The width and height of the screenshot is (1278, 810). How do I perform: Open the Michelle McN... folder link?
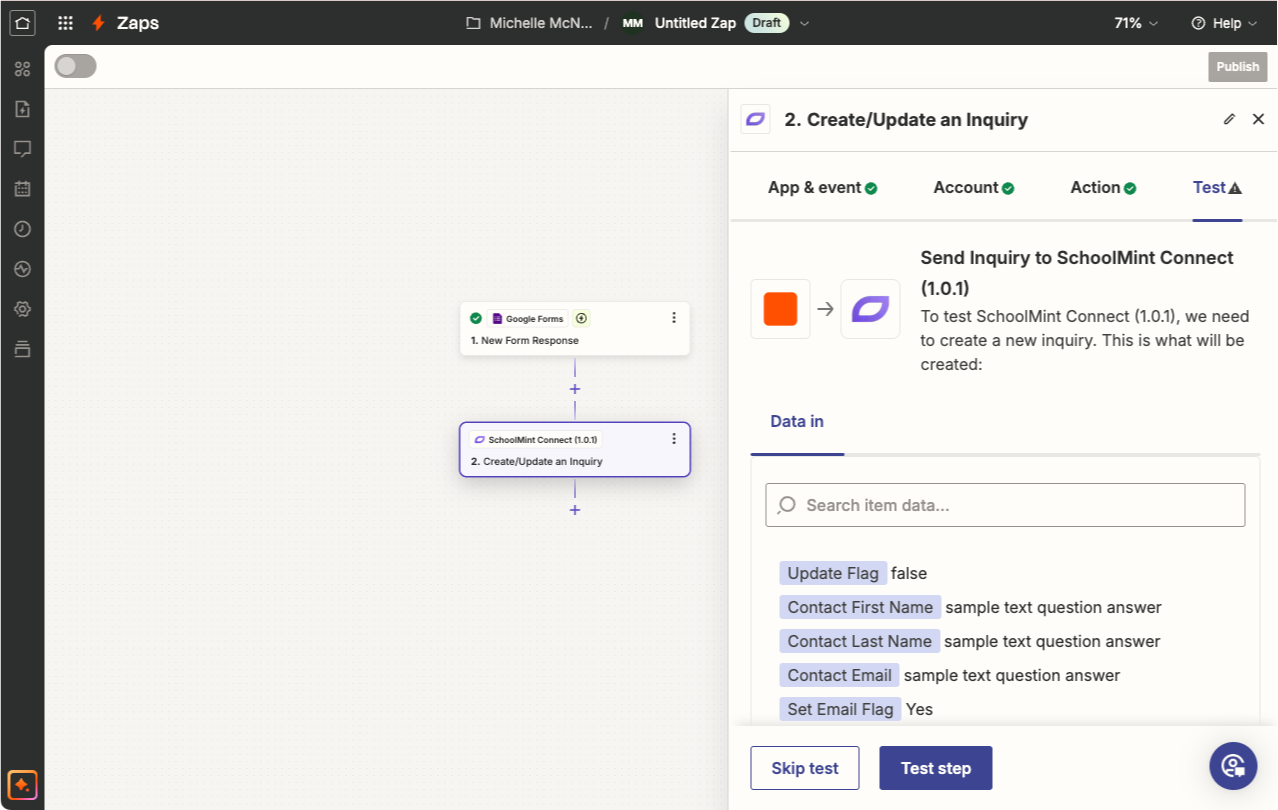541,23
